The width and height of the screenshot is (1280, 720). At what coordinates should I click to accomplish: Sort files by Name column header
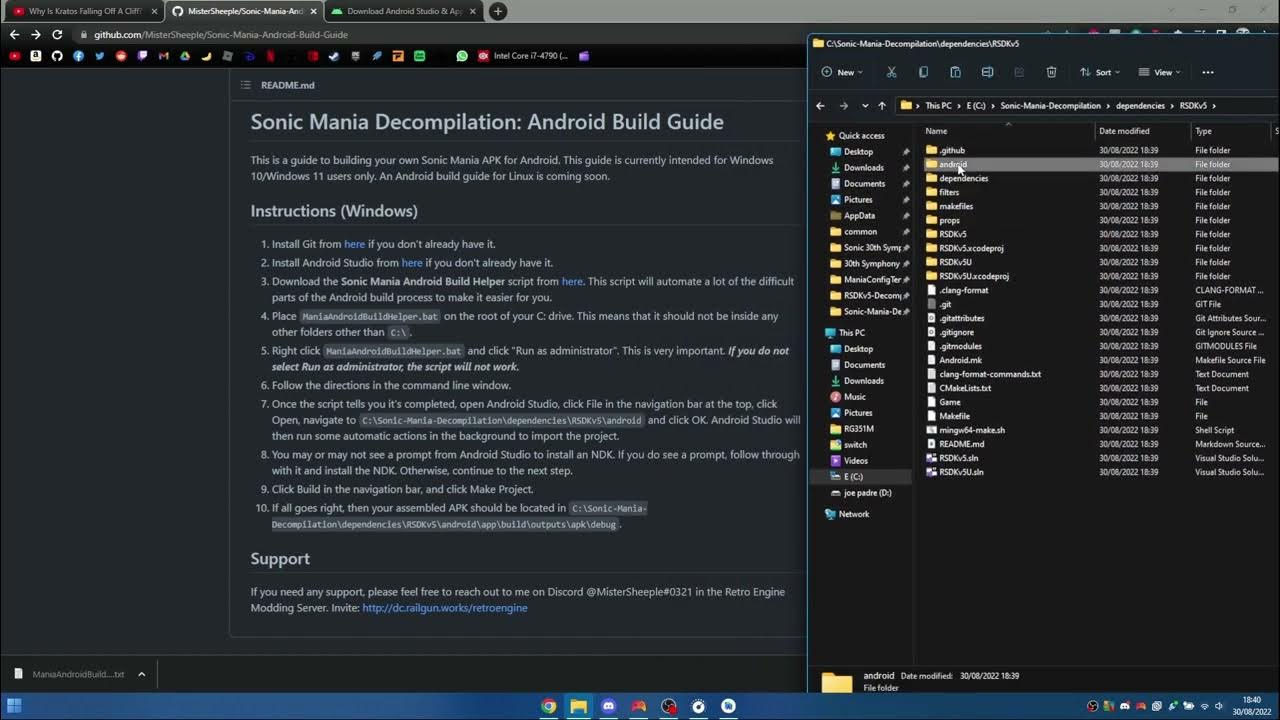point(1008,131)
